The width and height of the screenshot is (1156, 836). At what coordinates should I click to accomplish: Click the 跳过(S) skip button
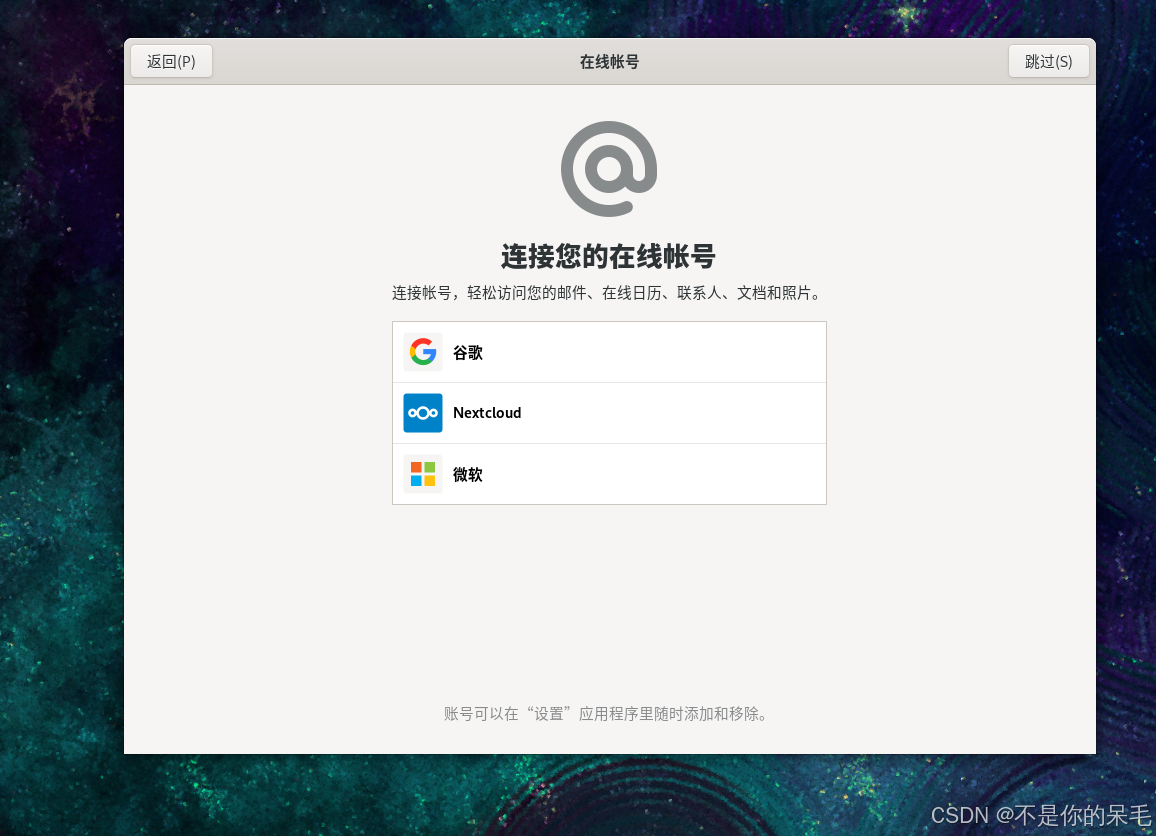(x=1048, y=61)
